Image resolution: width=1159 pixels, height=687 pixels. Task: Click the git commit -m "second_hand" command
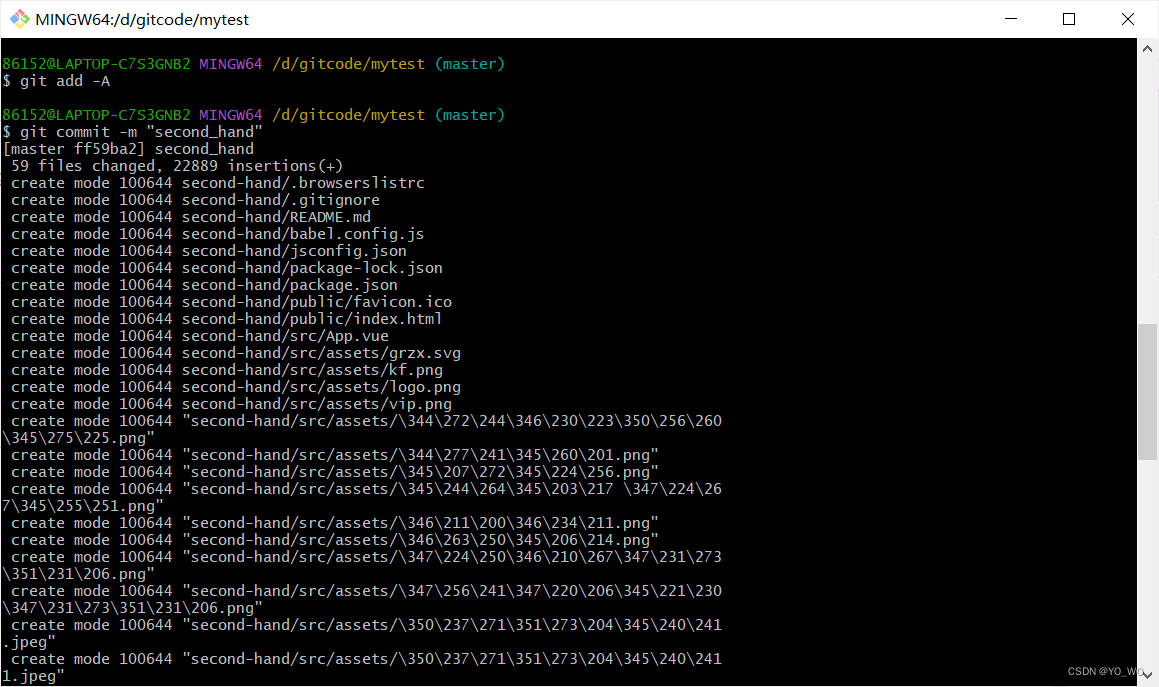132,132
